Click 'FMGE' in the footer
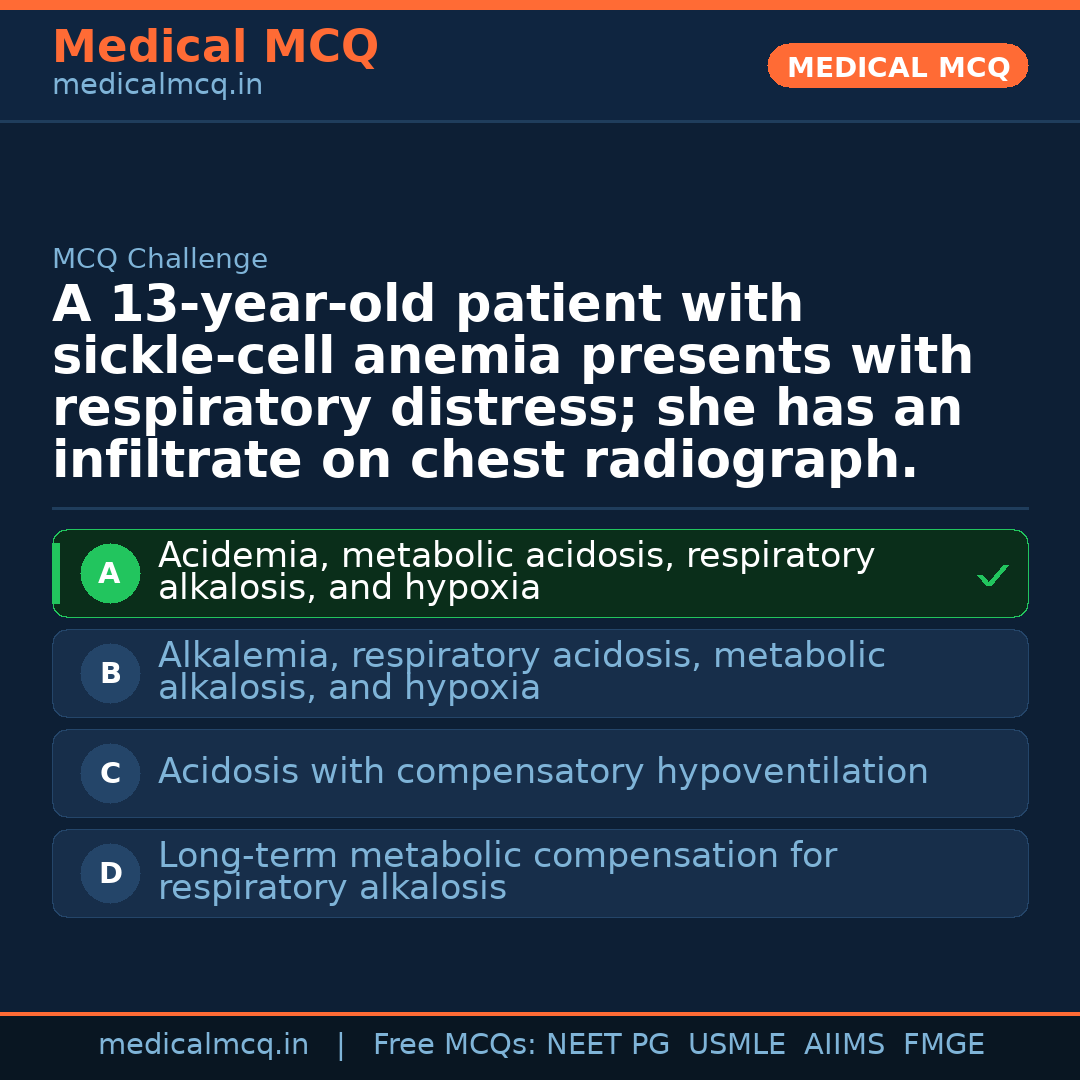1080x1080 pixels. point(943,1045)
